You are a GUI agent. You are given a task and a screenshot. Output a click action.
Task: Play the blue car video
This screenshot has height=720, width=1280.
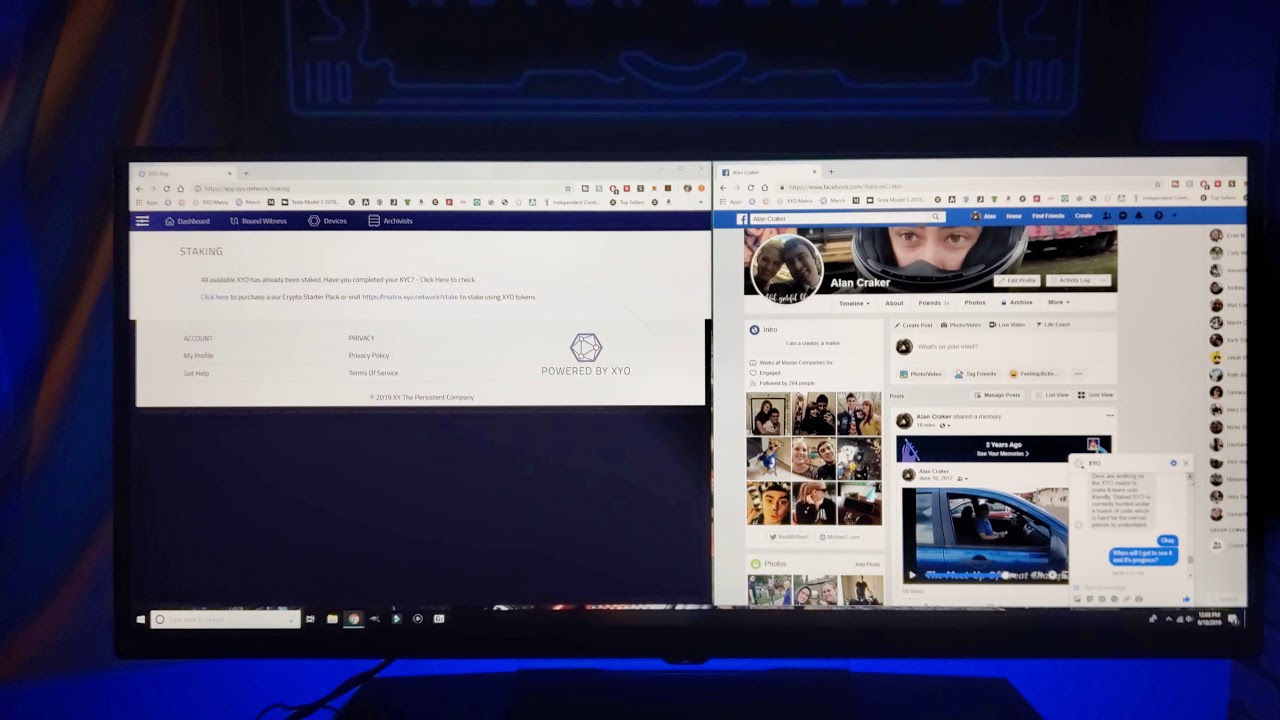coord(911,575)
